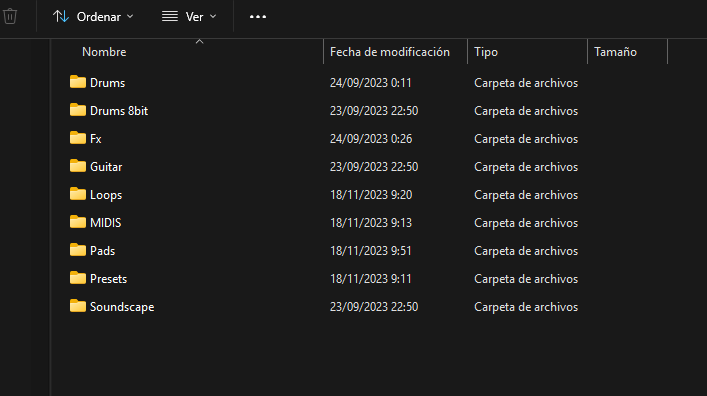Click the trash delete icon in toolbar
The image size is (707, 396).
click(10, 17)
